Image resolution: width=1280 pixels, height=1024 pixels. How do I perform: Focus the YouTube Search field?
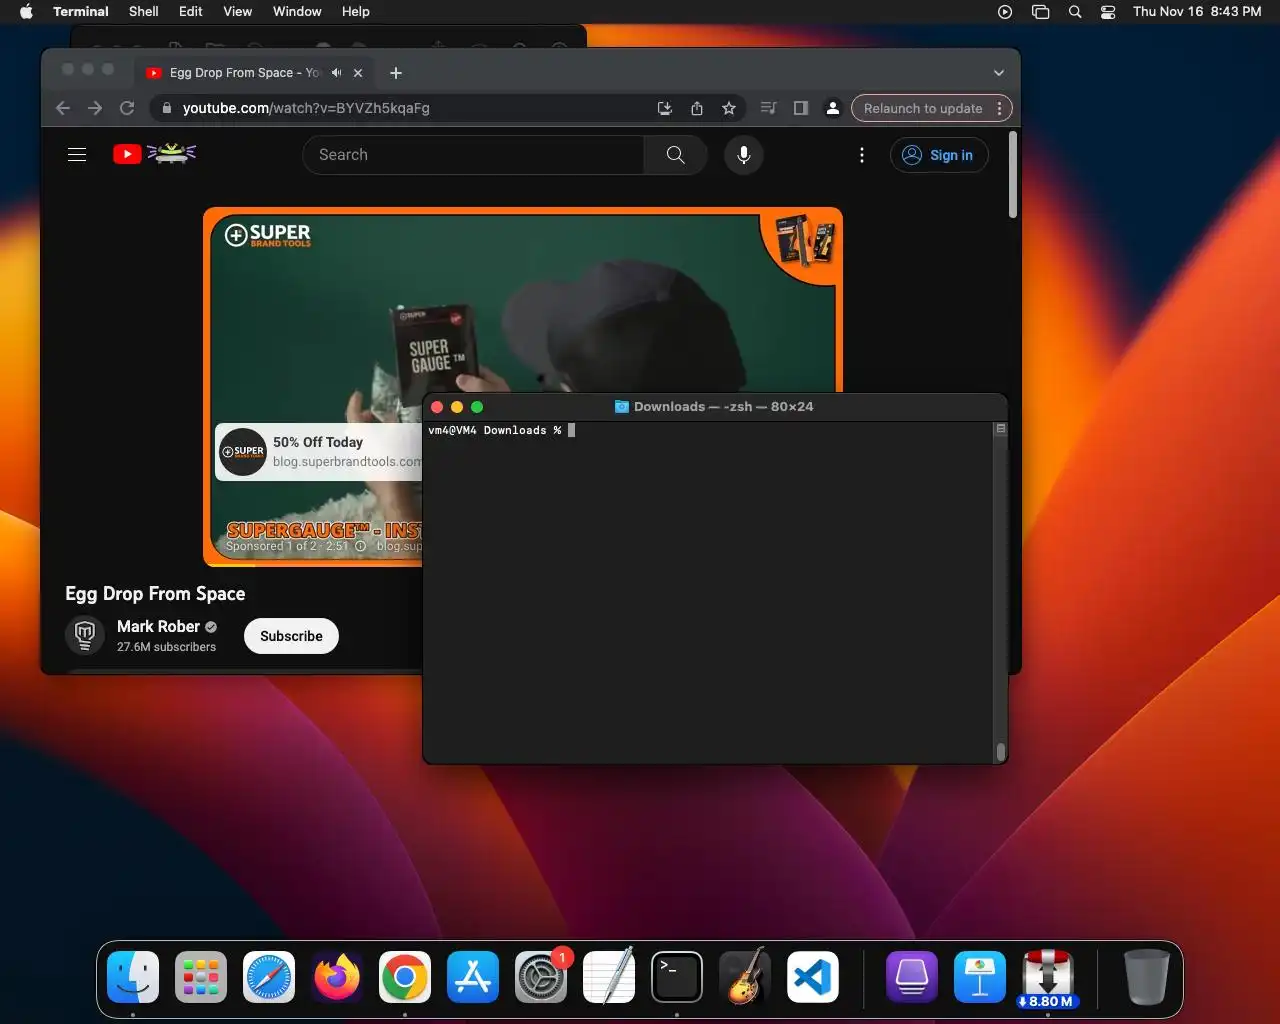pos(474,155)
